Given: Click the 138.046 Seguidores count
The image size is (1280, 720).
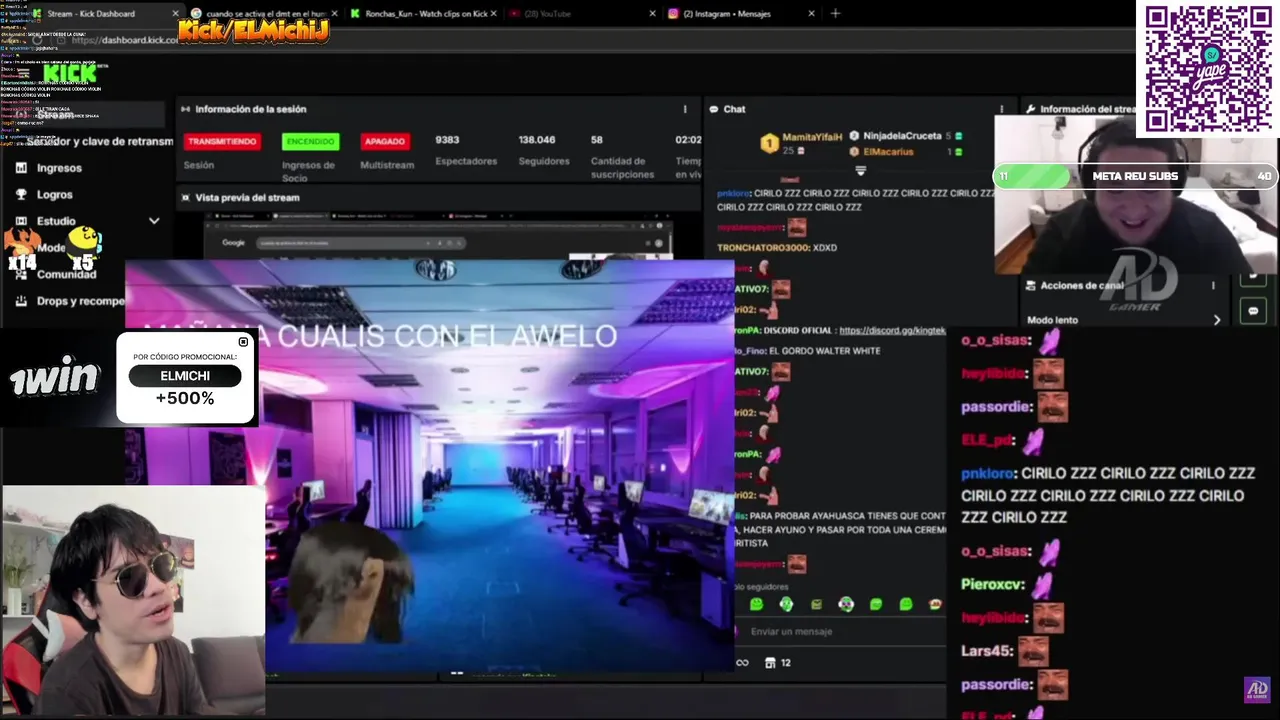Looking at the screenshot, I should tap(537, 140).
